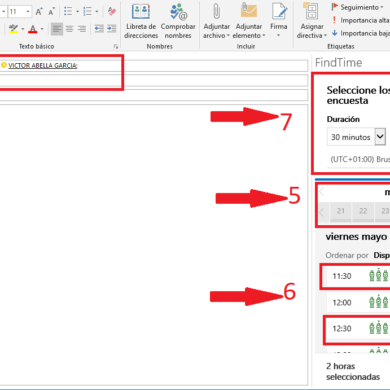Mark message as Importancia baja
Screen dimensions: 390x390
coord(360,33)
